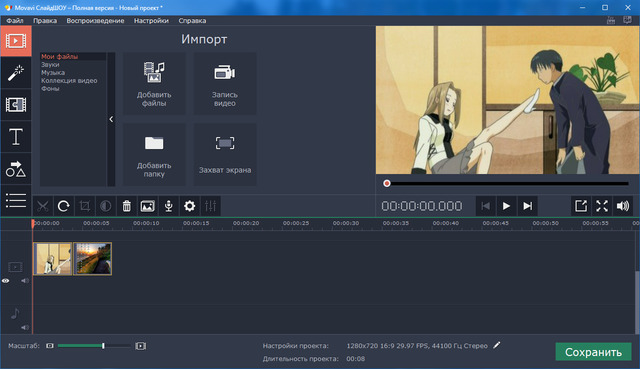This screenshot has width=640, height=369.
Task: Play the preview
Action: pos(506,206)
